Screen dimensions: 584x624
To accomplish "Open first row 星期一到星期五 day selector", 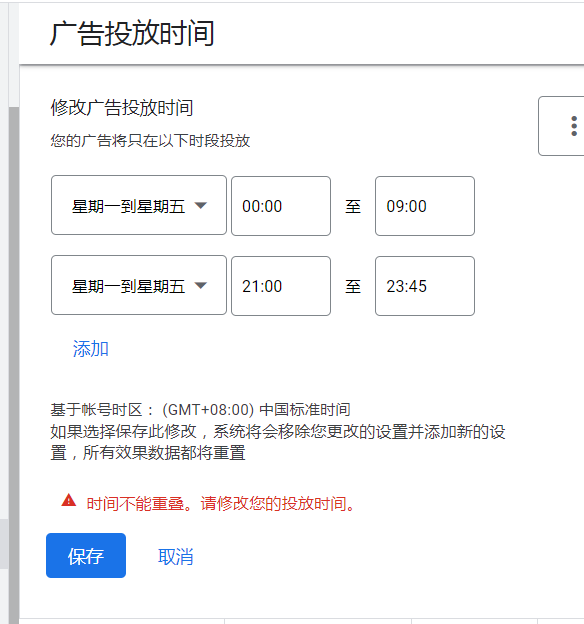I will [x=139, y=205].
